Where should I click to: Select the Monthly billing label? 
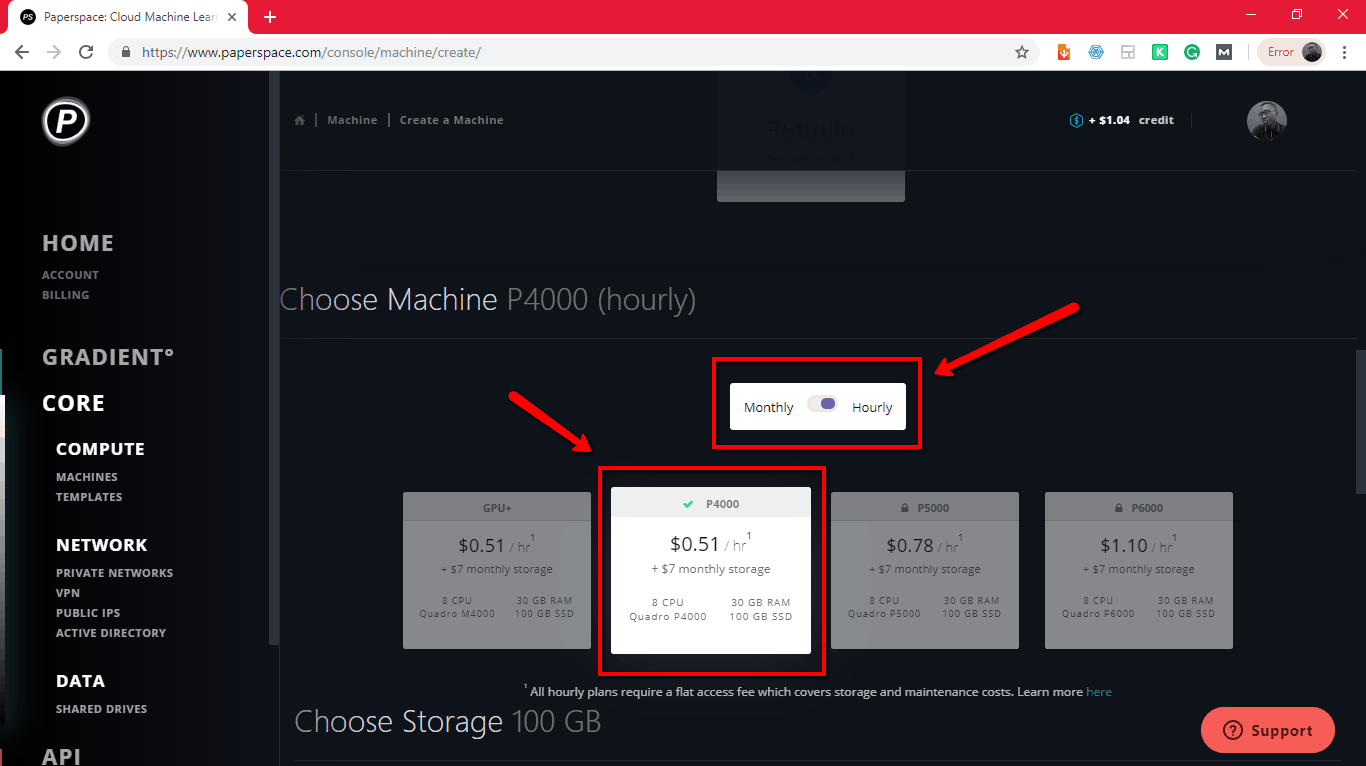768,408
